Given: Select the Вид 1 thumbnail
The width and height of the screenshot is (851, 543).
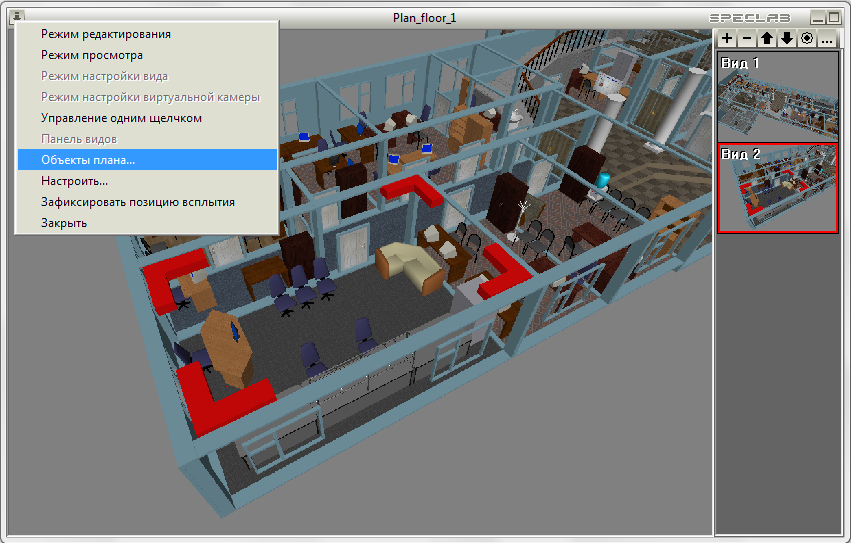Looking at the screenshot, I should tap(778, 97).
